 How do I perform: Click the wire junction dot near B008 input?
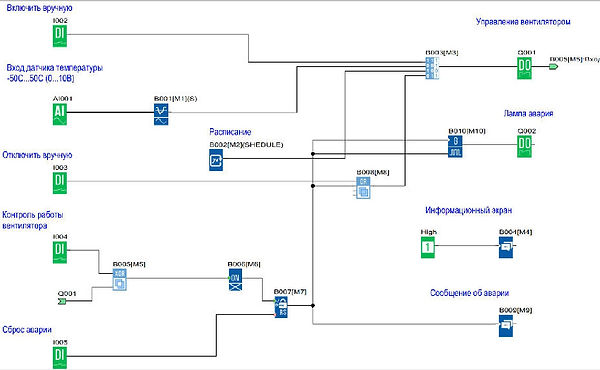pyautogui.click(x=313, y=186)
